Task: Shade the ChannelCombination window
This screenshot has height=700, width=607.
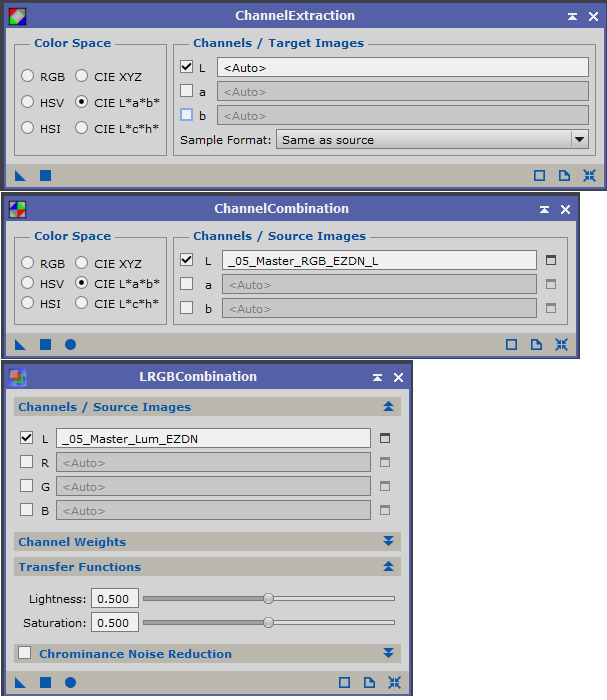Action: 545,209
